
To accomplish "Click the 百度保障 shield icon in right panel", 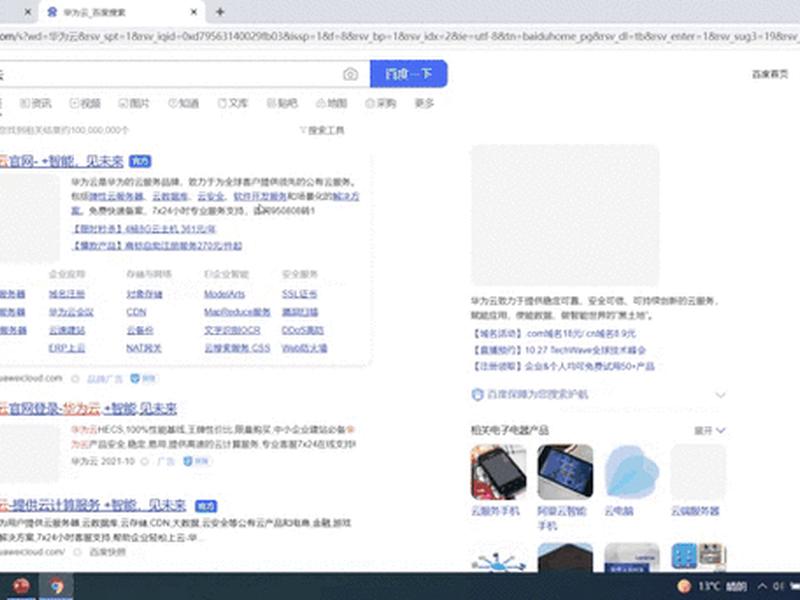I will pyautogui.click(x=477, y=394).
